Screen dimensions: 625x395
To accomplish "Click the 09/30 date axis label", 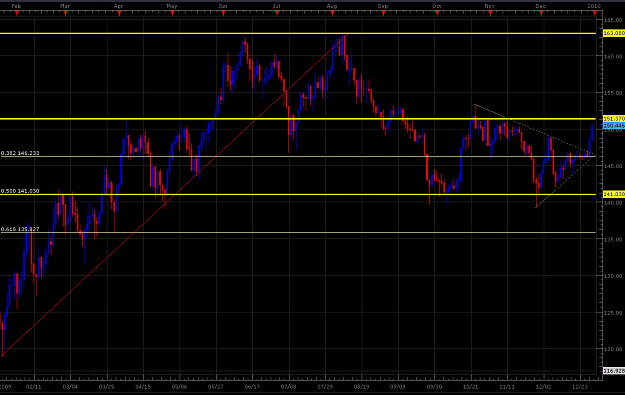I will [434, 387].
